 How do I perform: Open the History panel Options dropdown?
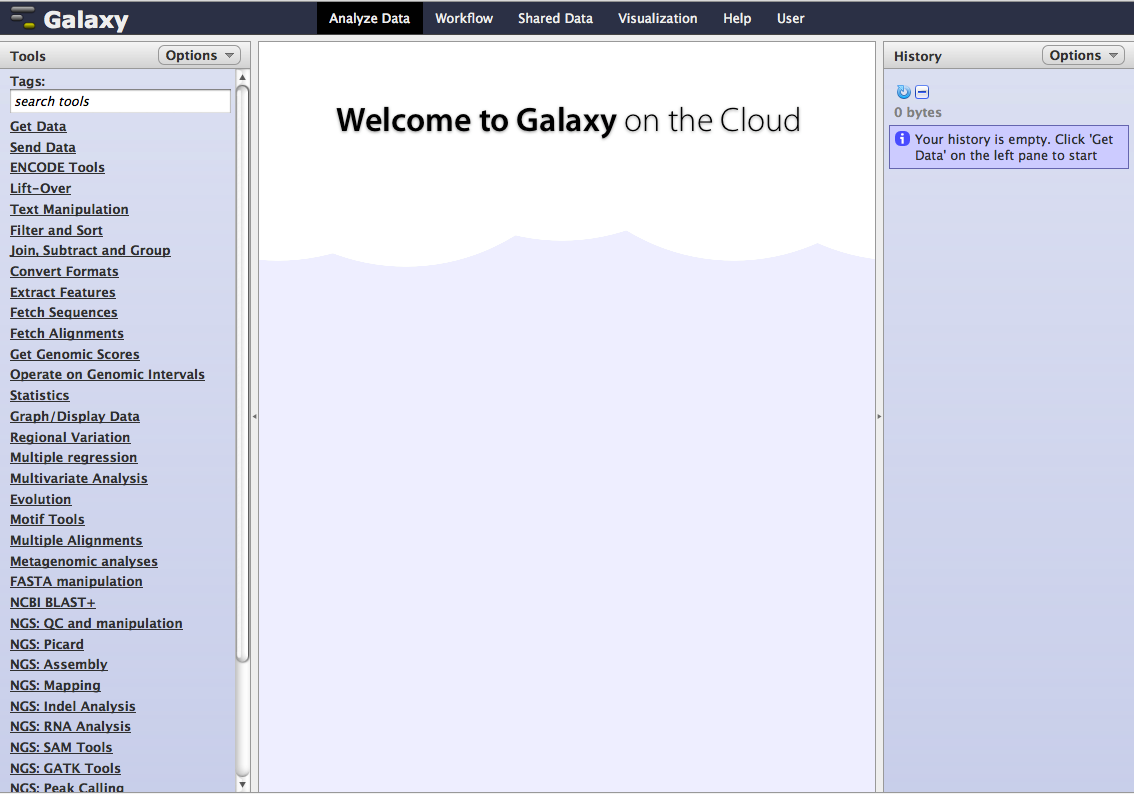pyautogui.click(x=1083, y=56)
